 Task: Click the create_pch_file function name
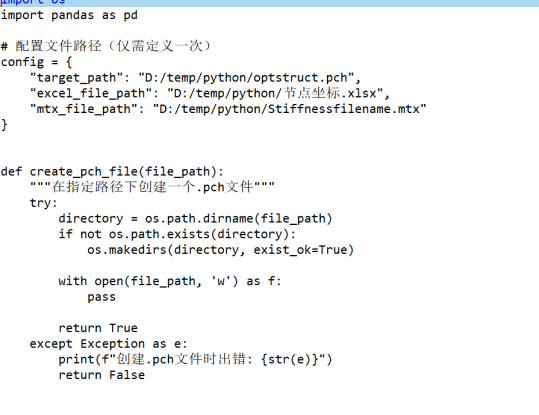[x=84, y=172]
